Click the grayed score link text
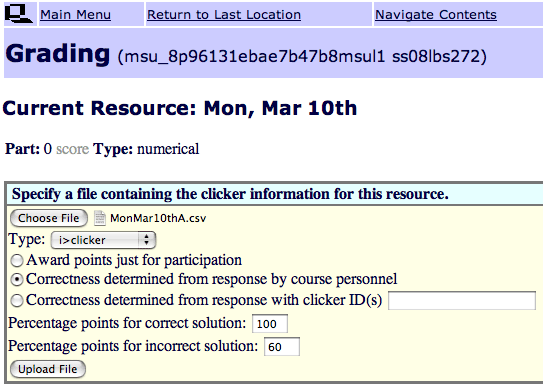Screen dimensions: 543x387 point(72,149)
